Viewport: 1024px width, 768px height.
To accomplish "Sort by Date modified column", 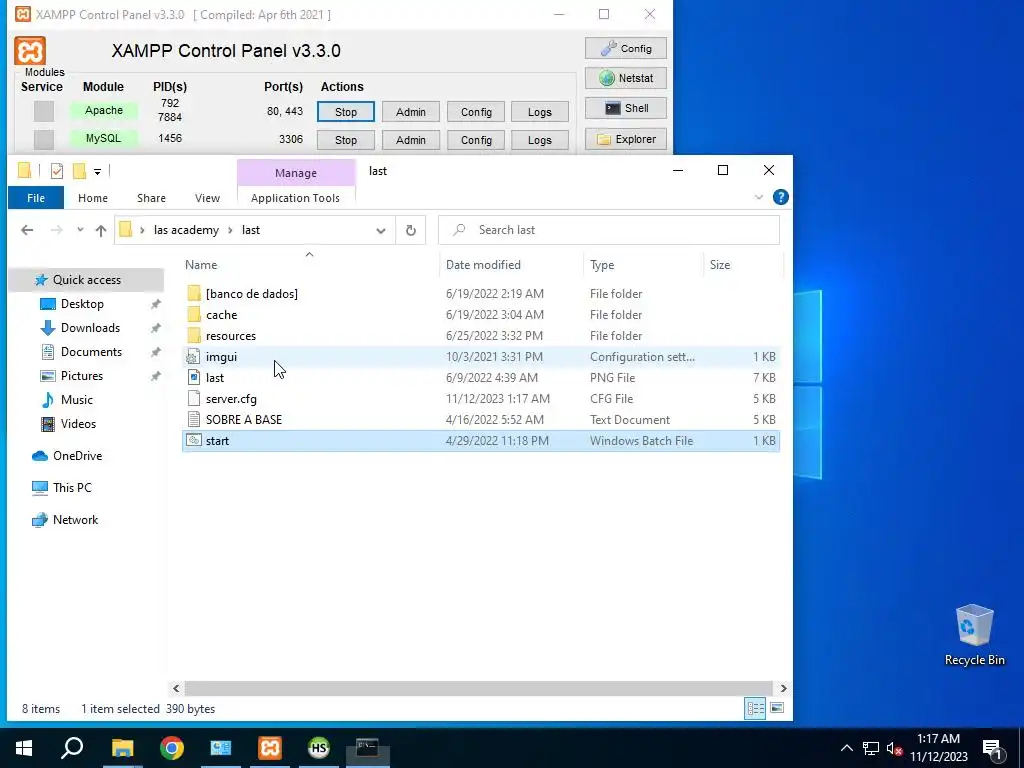I will click(483, 264).
